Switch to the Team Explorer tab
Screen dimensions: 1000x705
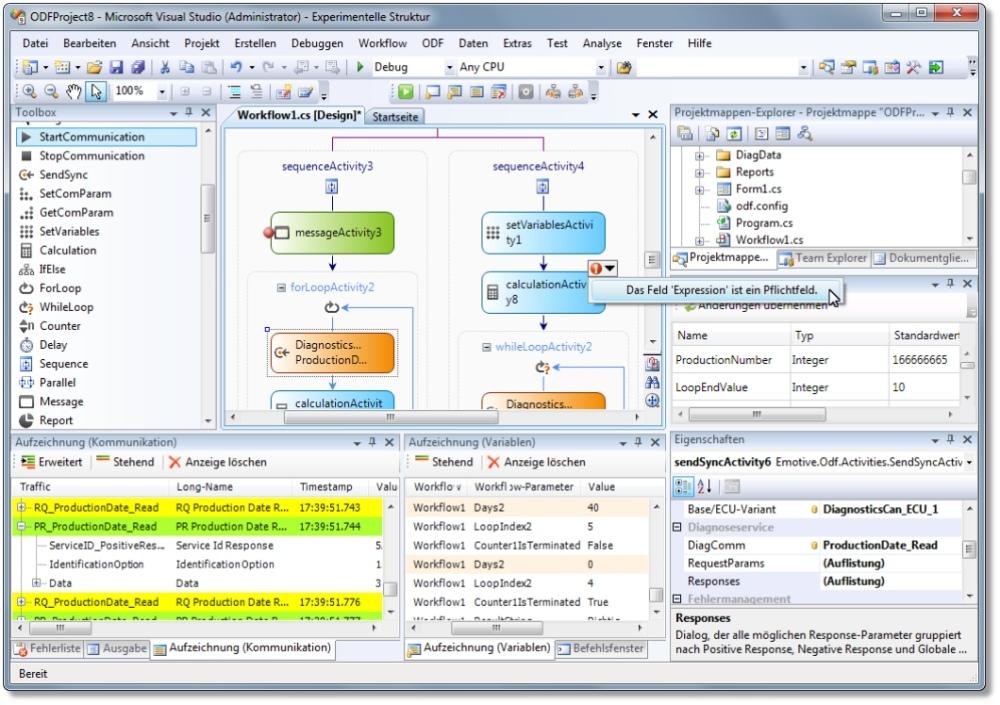pos(823,258)
